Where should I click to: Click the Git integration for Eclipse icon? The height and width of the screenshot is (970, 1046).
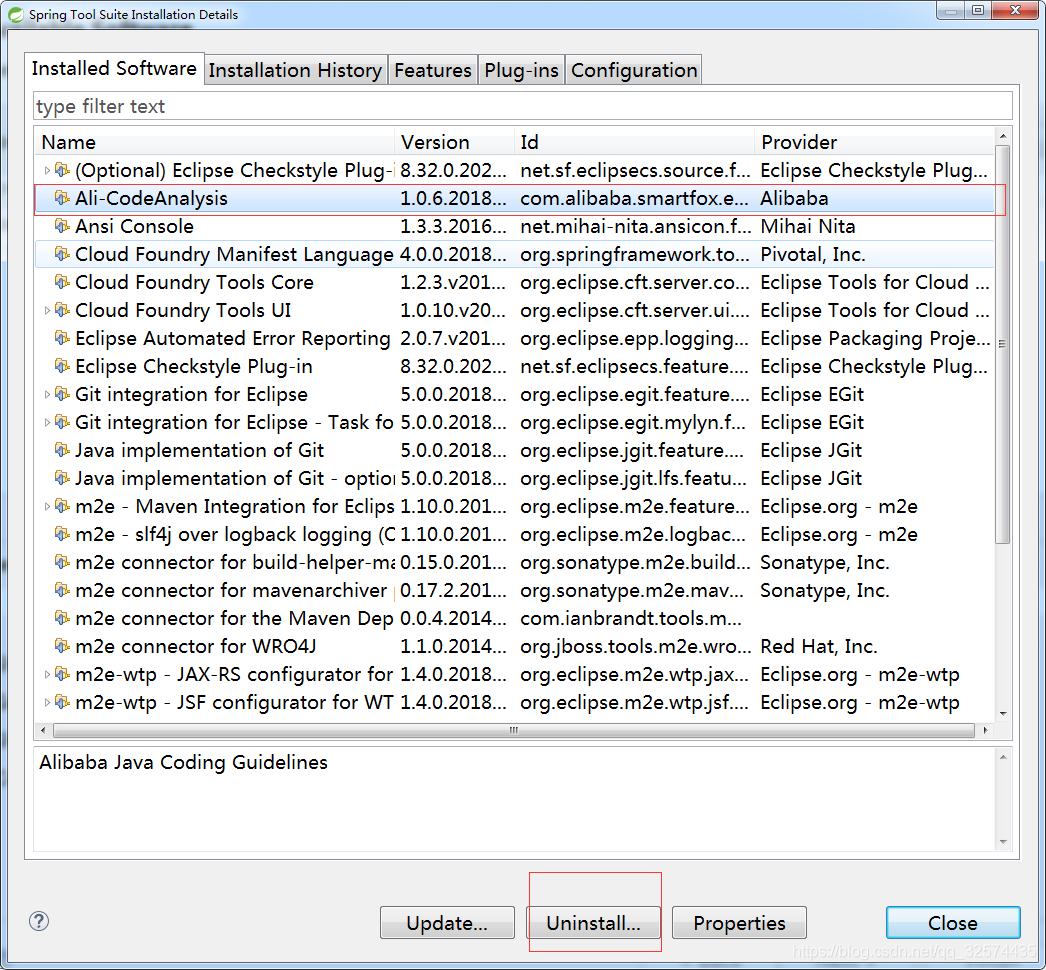[62, 394]
